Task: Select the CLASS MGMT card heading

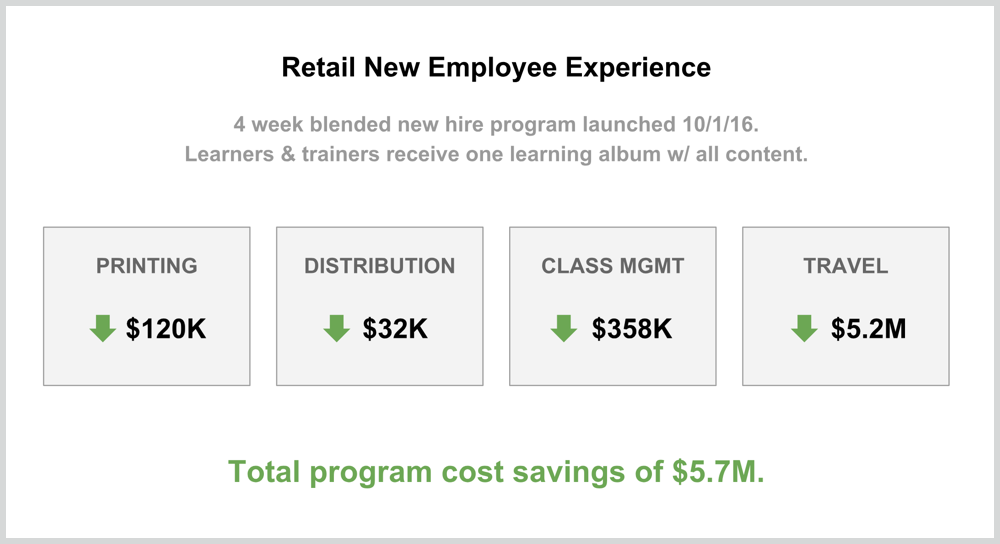Action: pos(612,265)
